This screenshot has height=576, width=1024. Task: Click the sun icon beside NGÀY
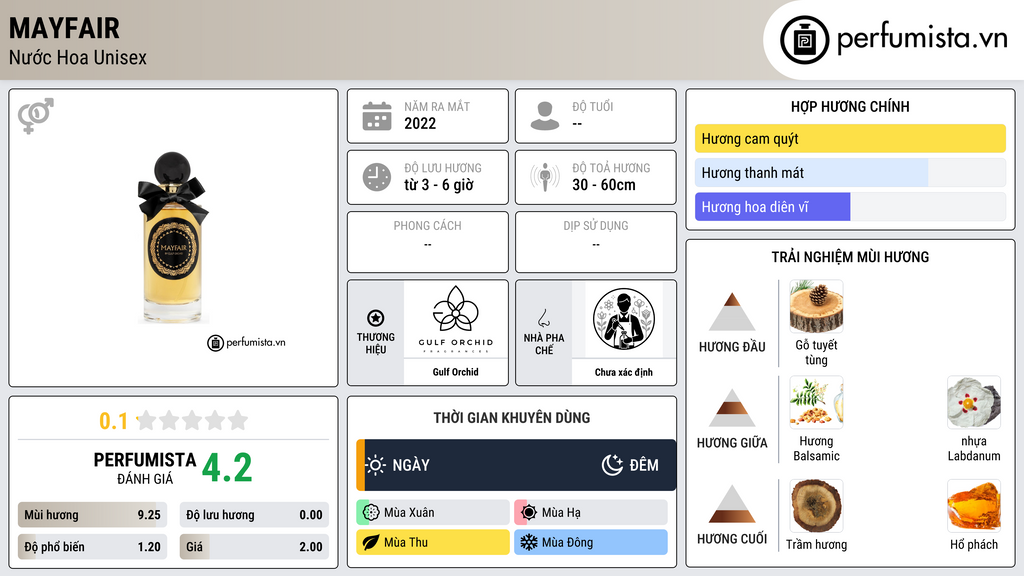pyautogui.click(x=376, y=465)
